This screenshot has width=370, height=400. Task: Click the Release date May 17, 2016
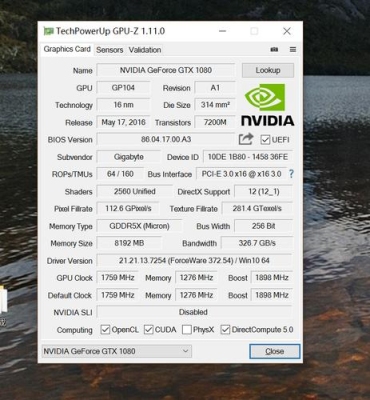pos(123,122)
